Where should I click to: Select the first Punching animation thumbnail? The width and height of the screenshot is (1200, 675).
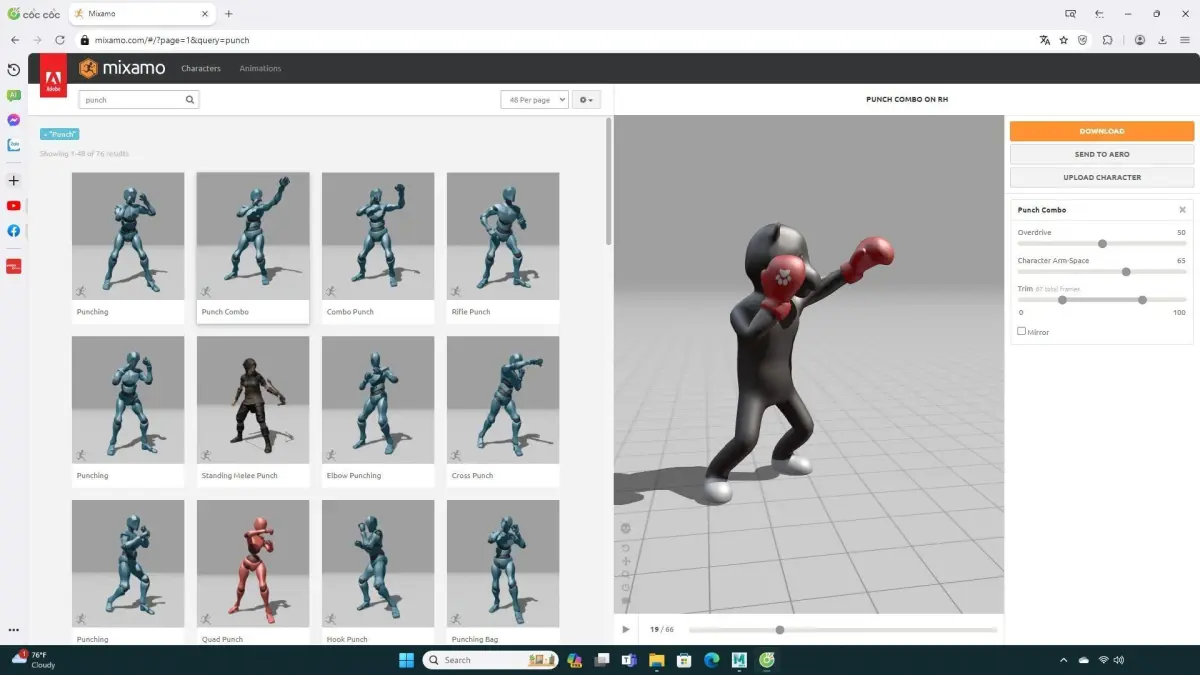(128, 237)
